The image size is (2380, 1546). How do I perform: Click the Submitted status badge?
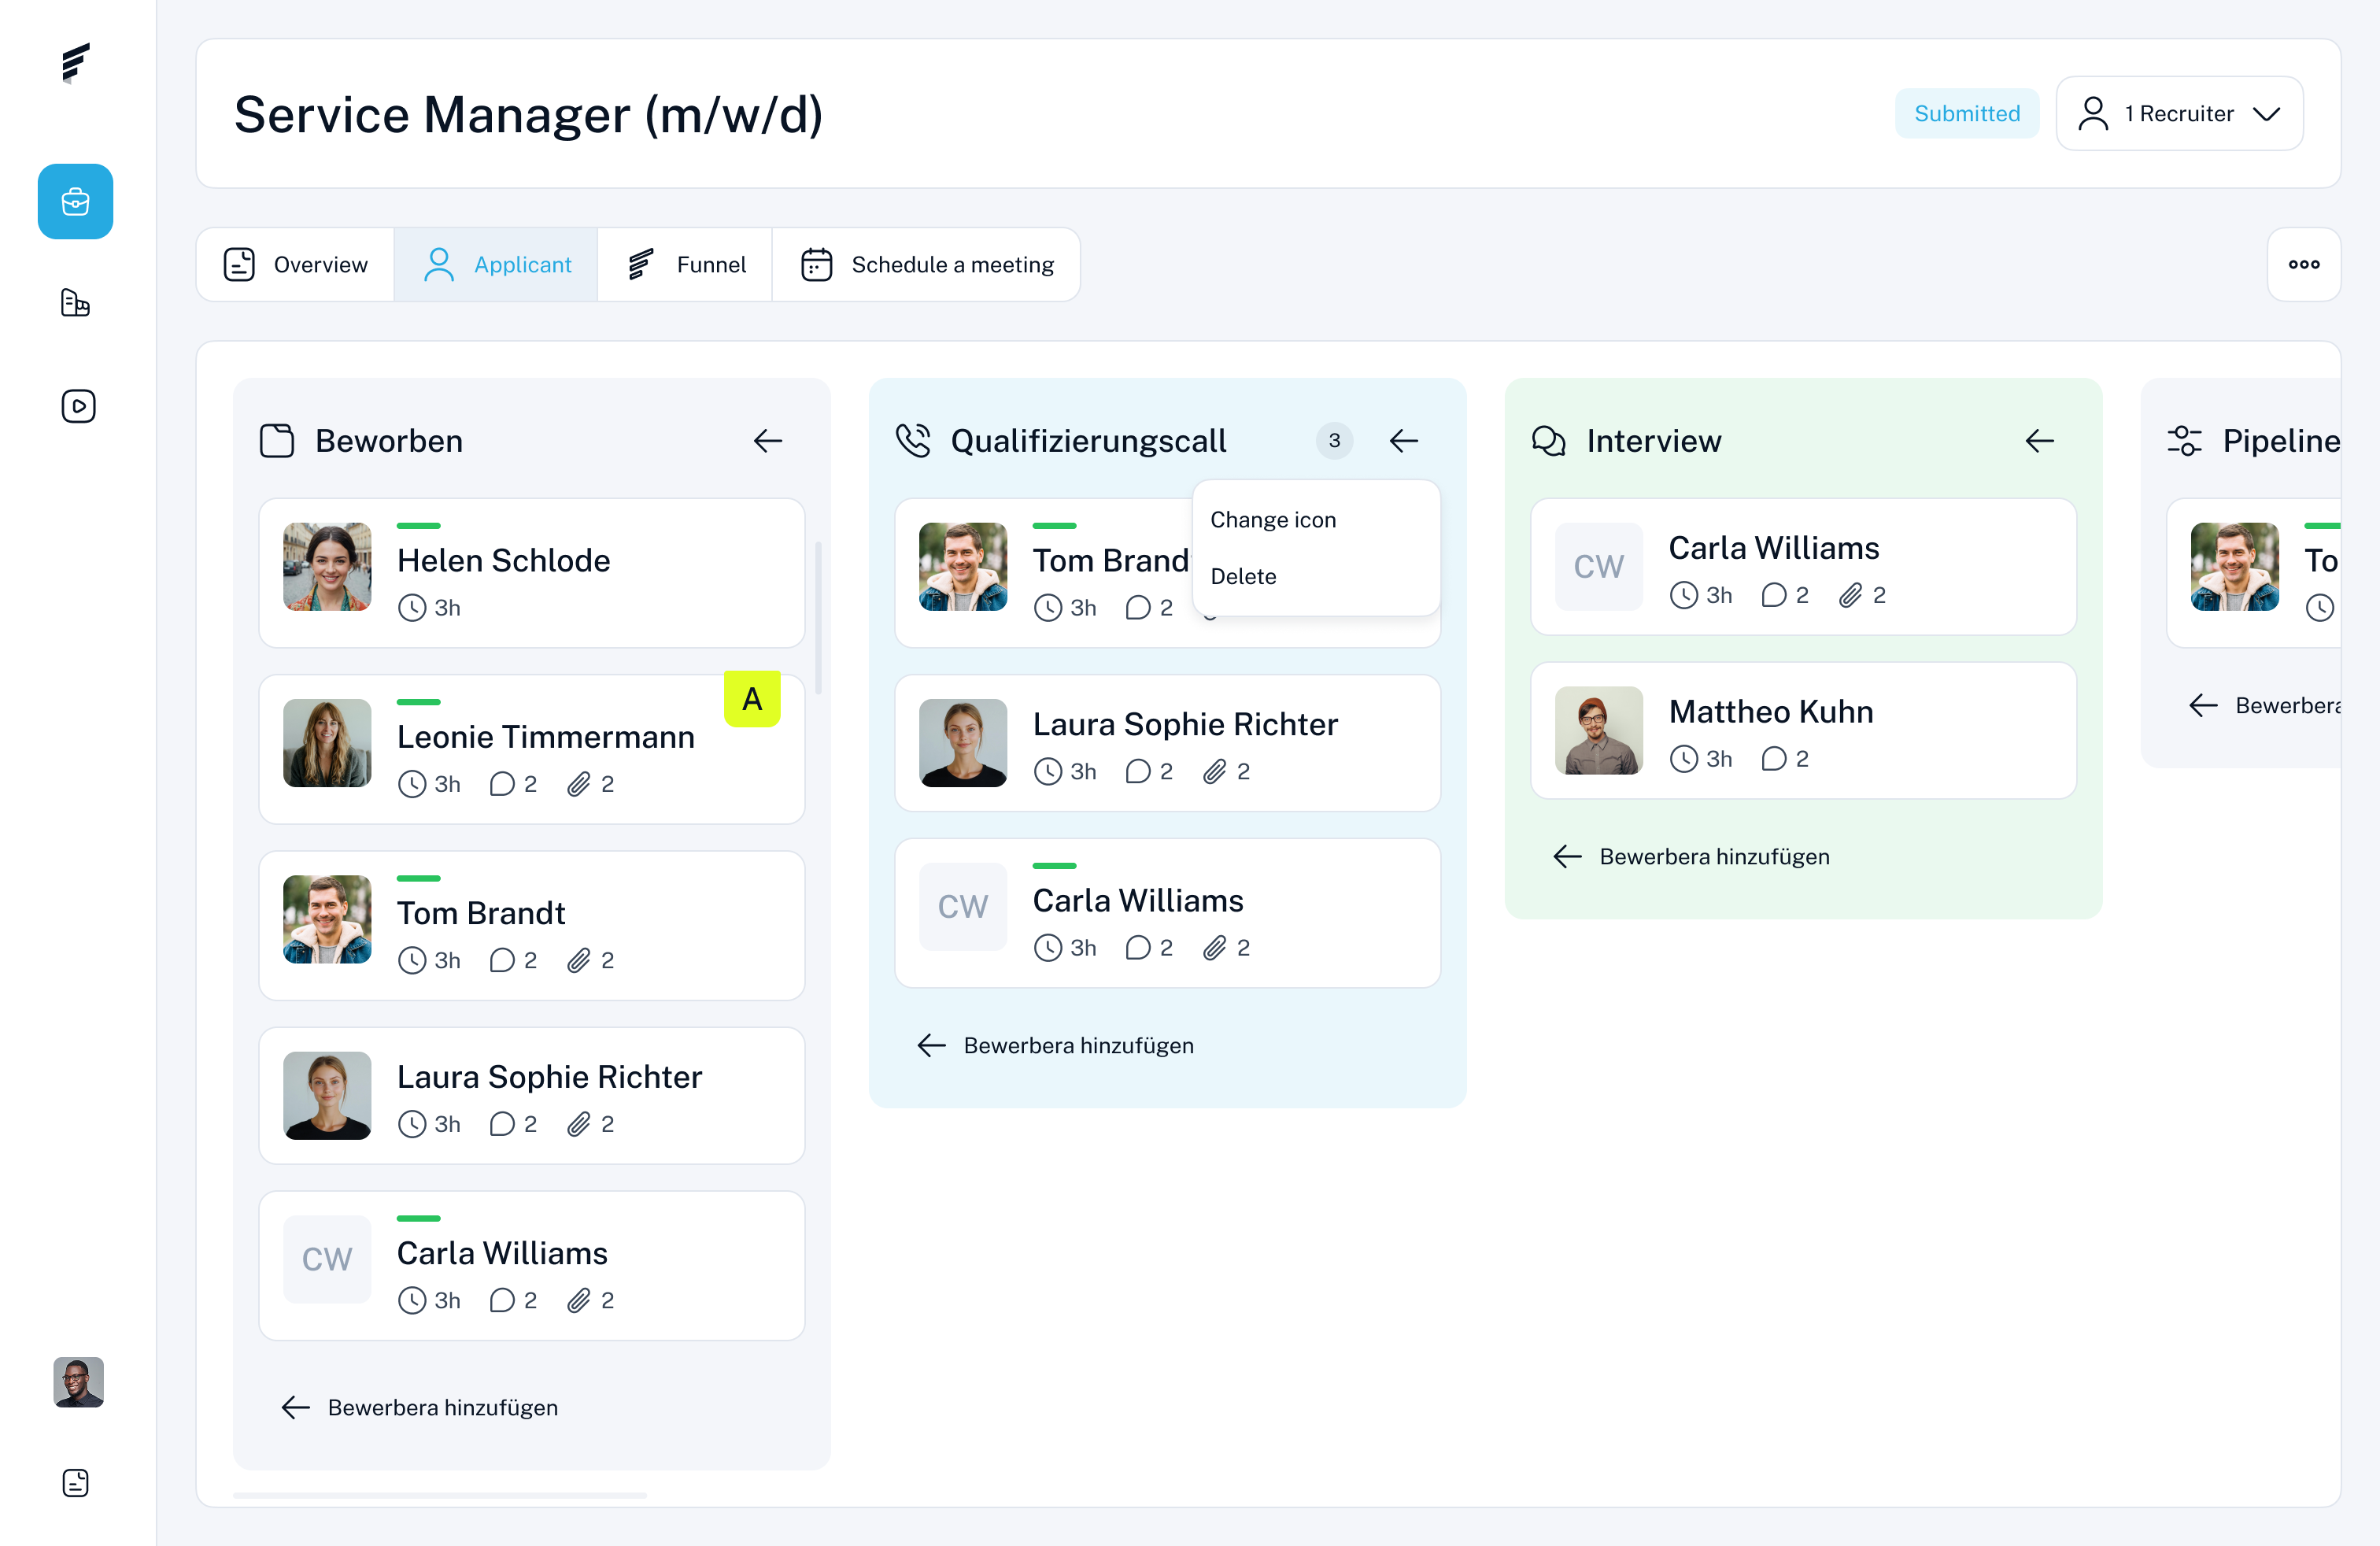pyautogui.click(x=1967, y=114)
